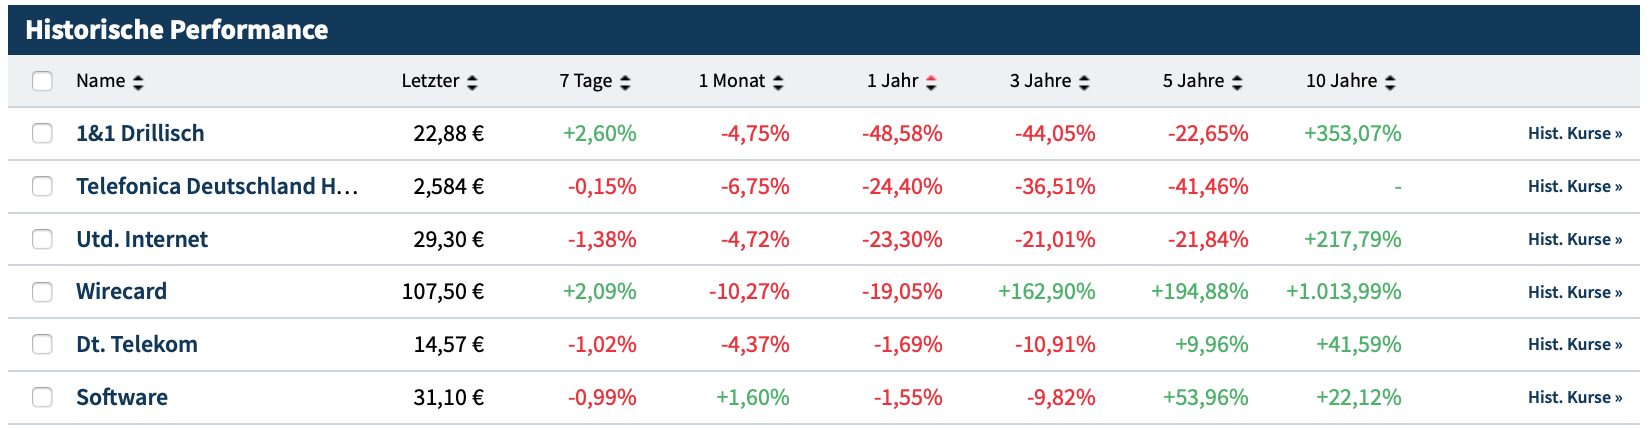Check the Dt. Telekom row checkbox

coord(42,344)
